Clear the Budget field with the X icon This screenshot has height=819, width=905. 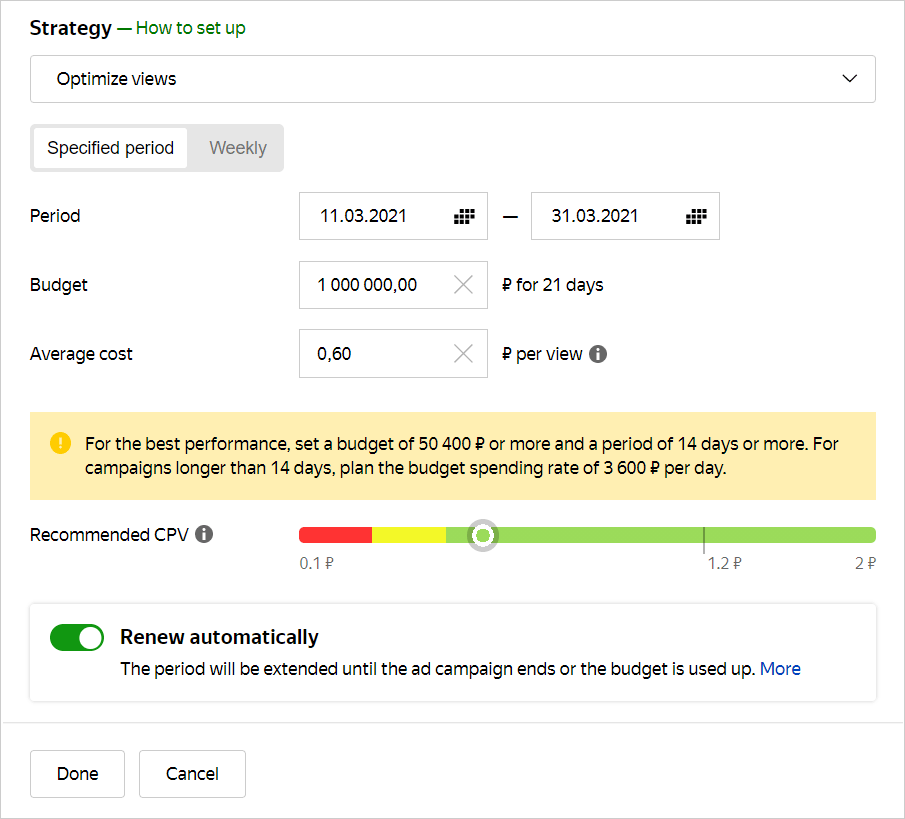click(464, 285)
